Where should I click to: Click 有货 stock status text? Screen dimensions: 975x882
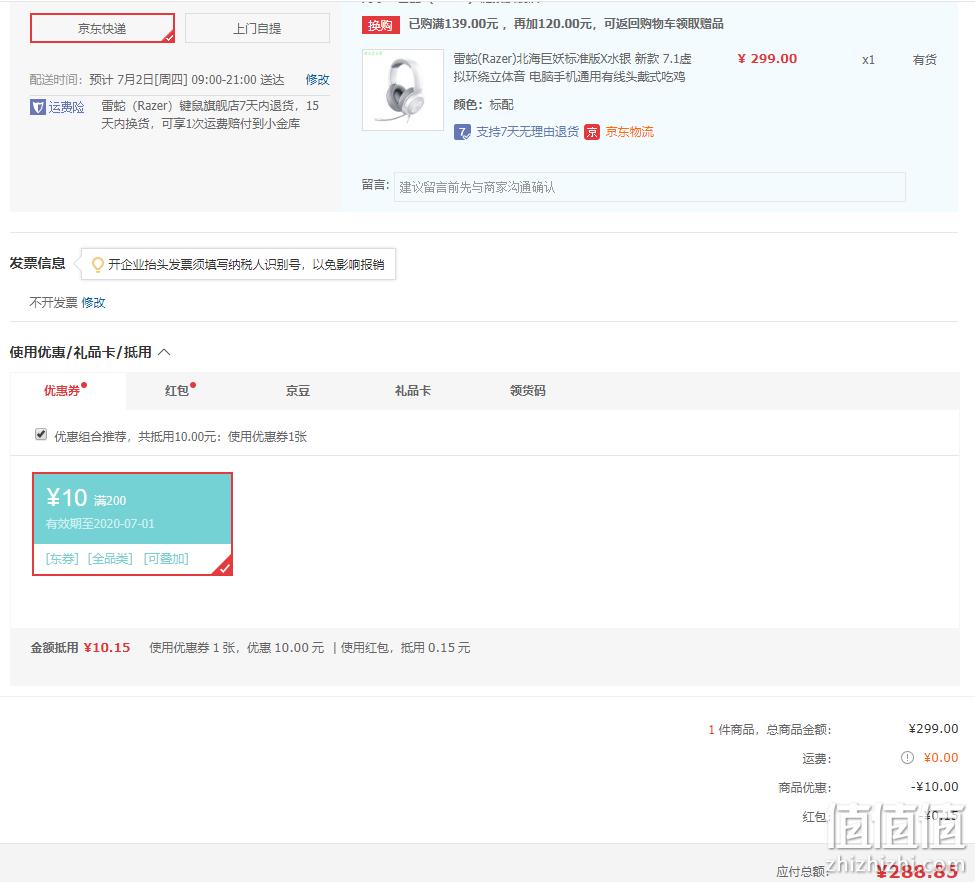tap(925, 60)
